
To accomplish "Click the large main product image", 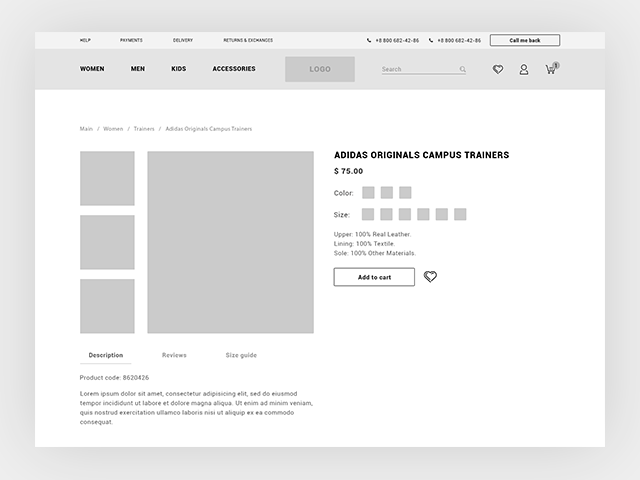I will coord(231,242).
